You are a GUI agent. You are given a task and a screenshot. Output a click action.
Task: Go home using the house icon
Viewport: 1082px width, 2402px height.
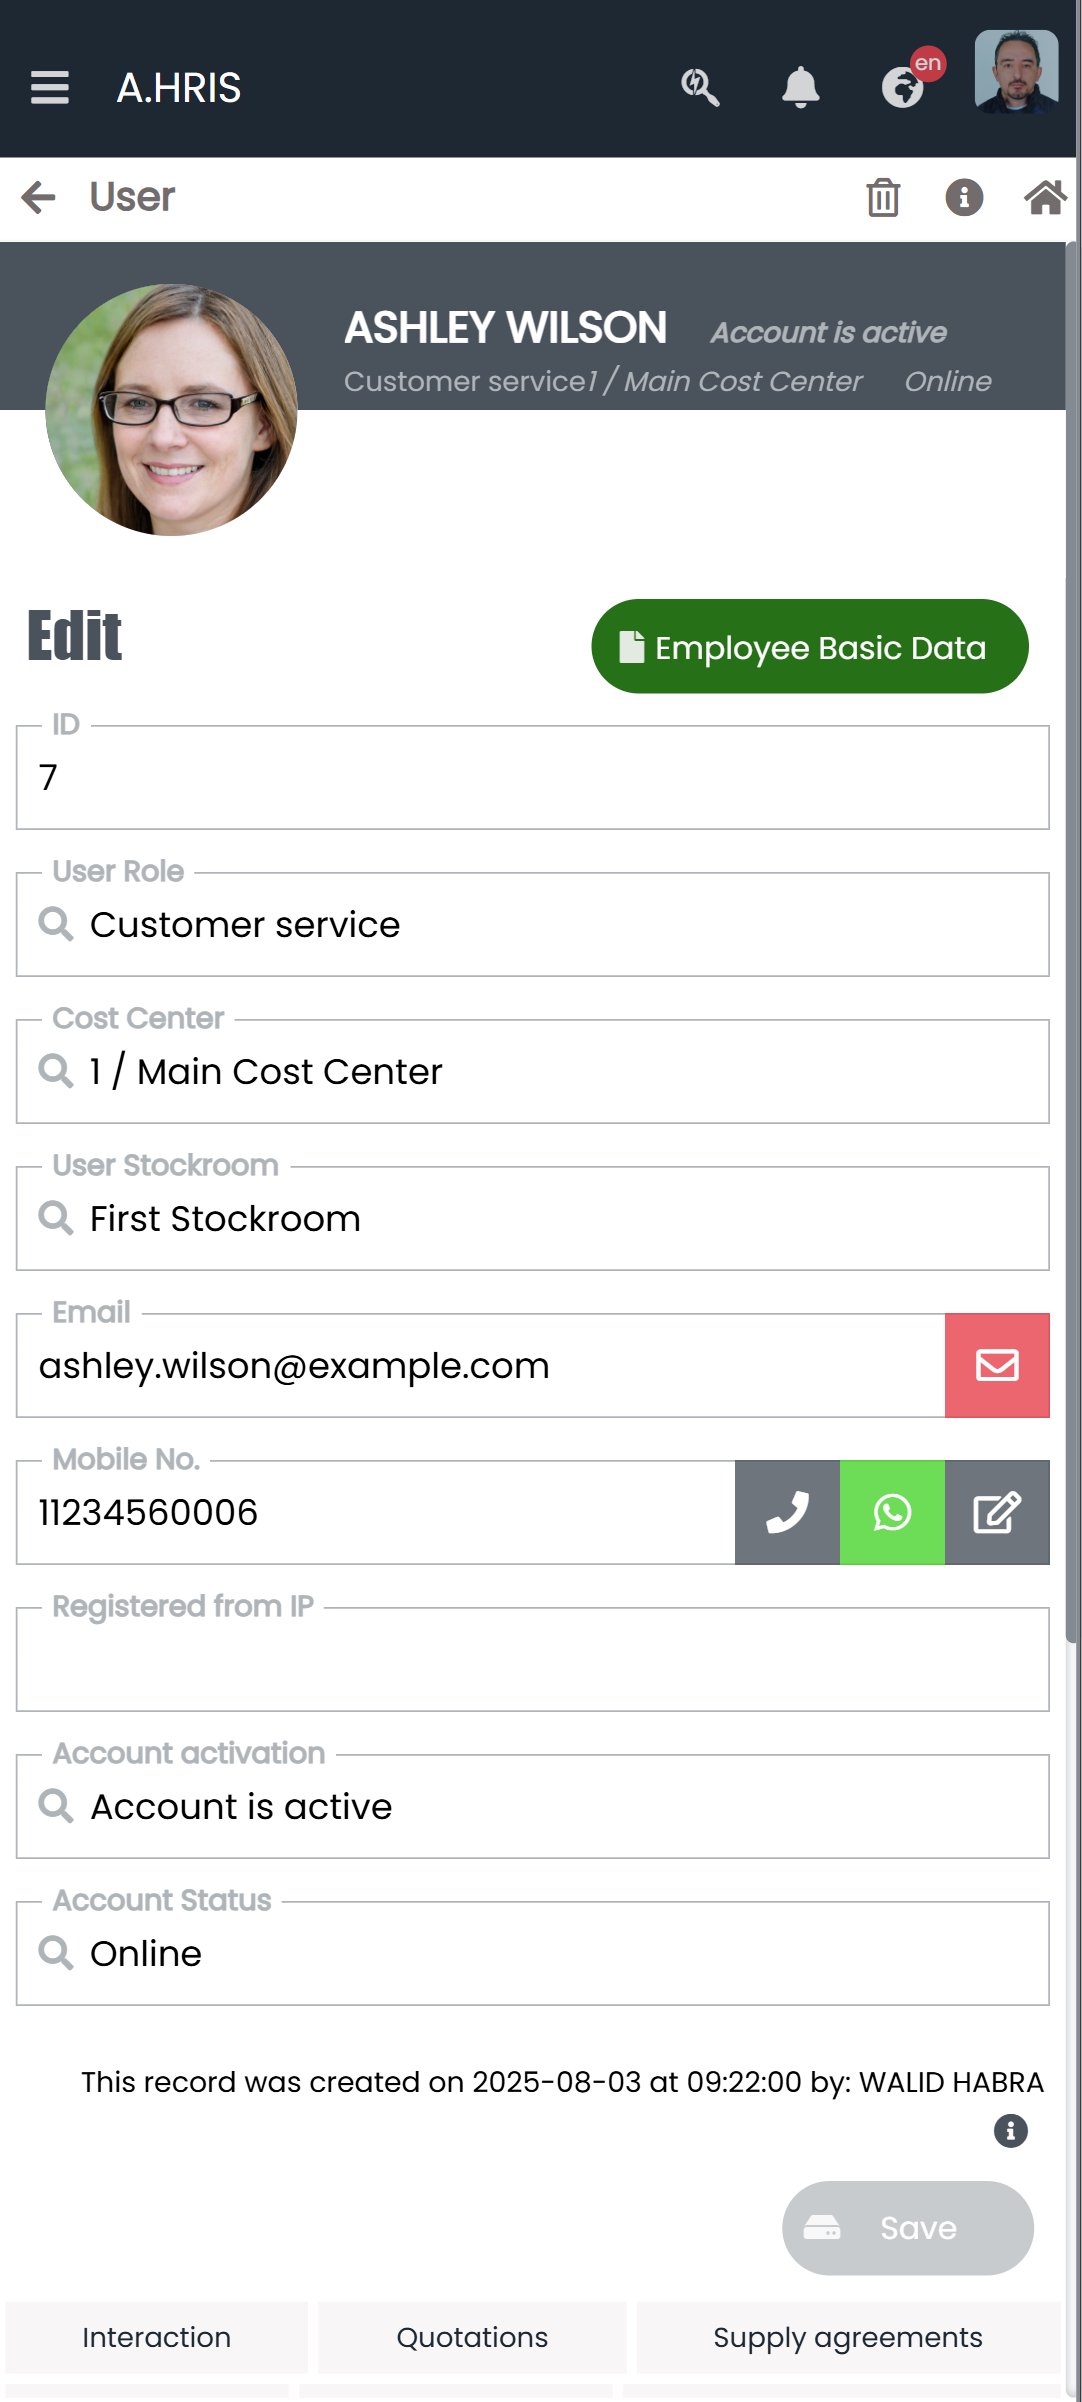pyautogui.click(x=1045, y=198)
